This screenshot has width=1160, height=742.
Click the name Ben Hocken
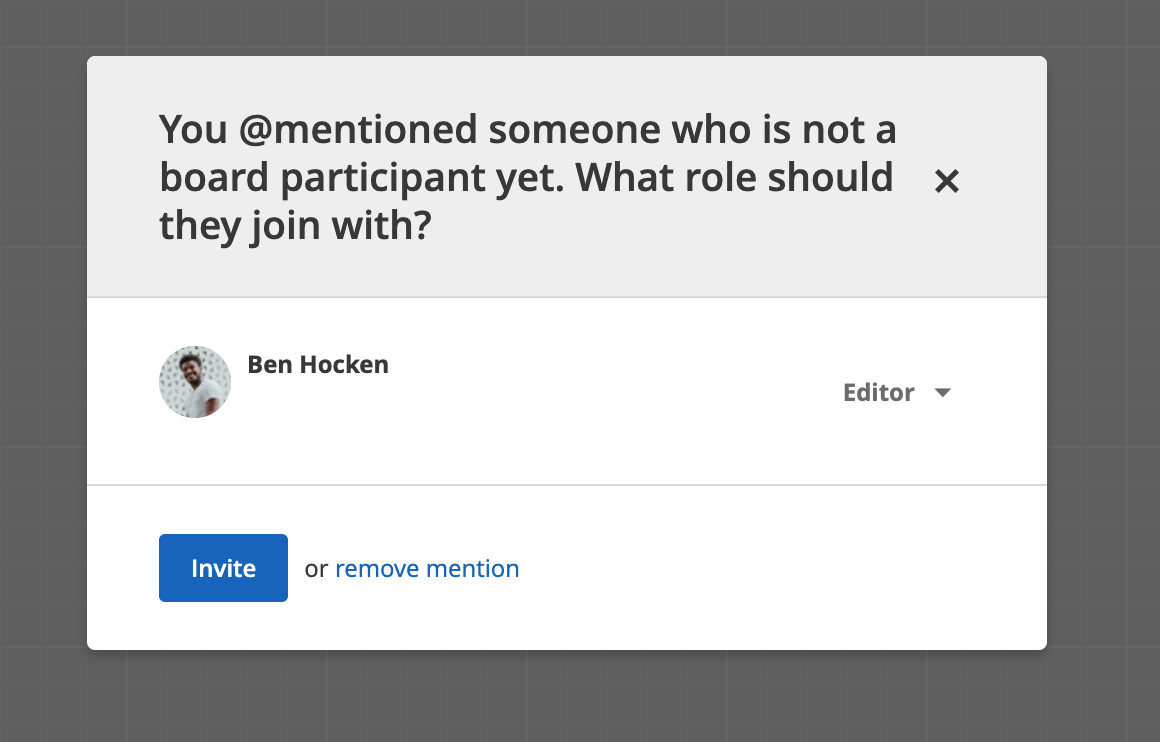coord(317,365)
